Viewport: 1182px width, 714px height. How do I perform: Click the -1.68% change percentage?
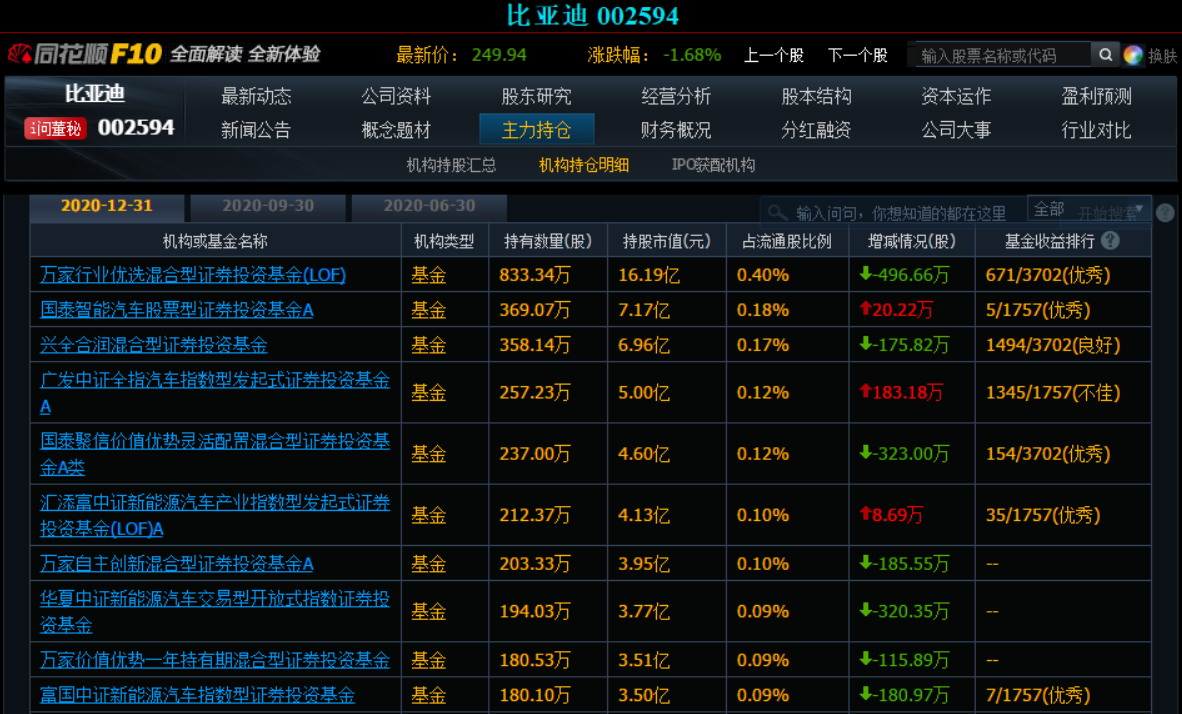click(x=692, y=55)
